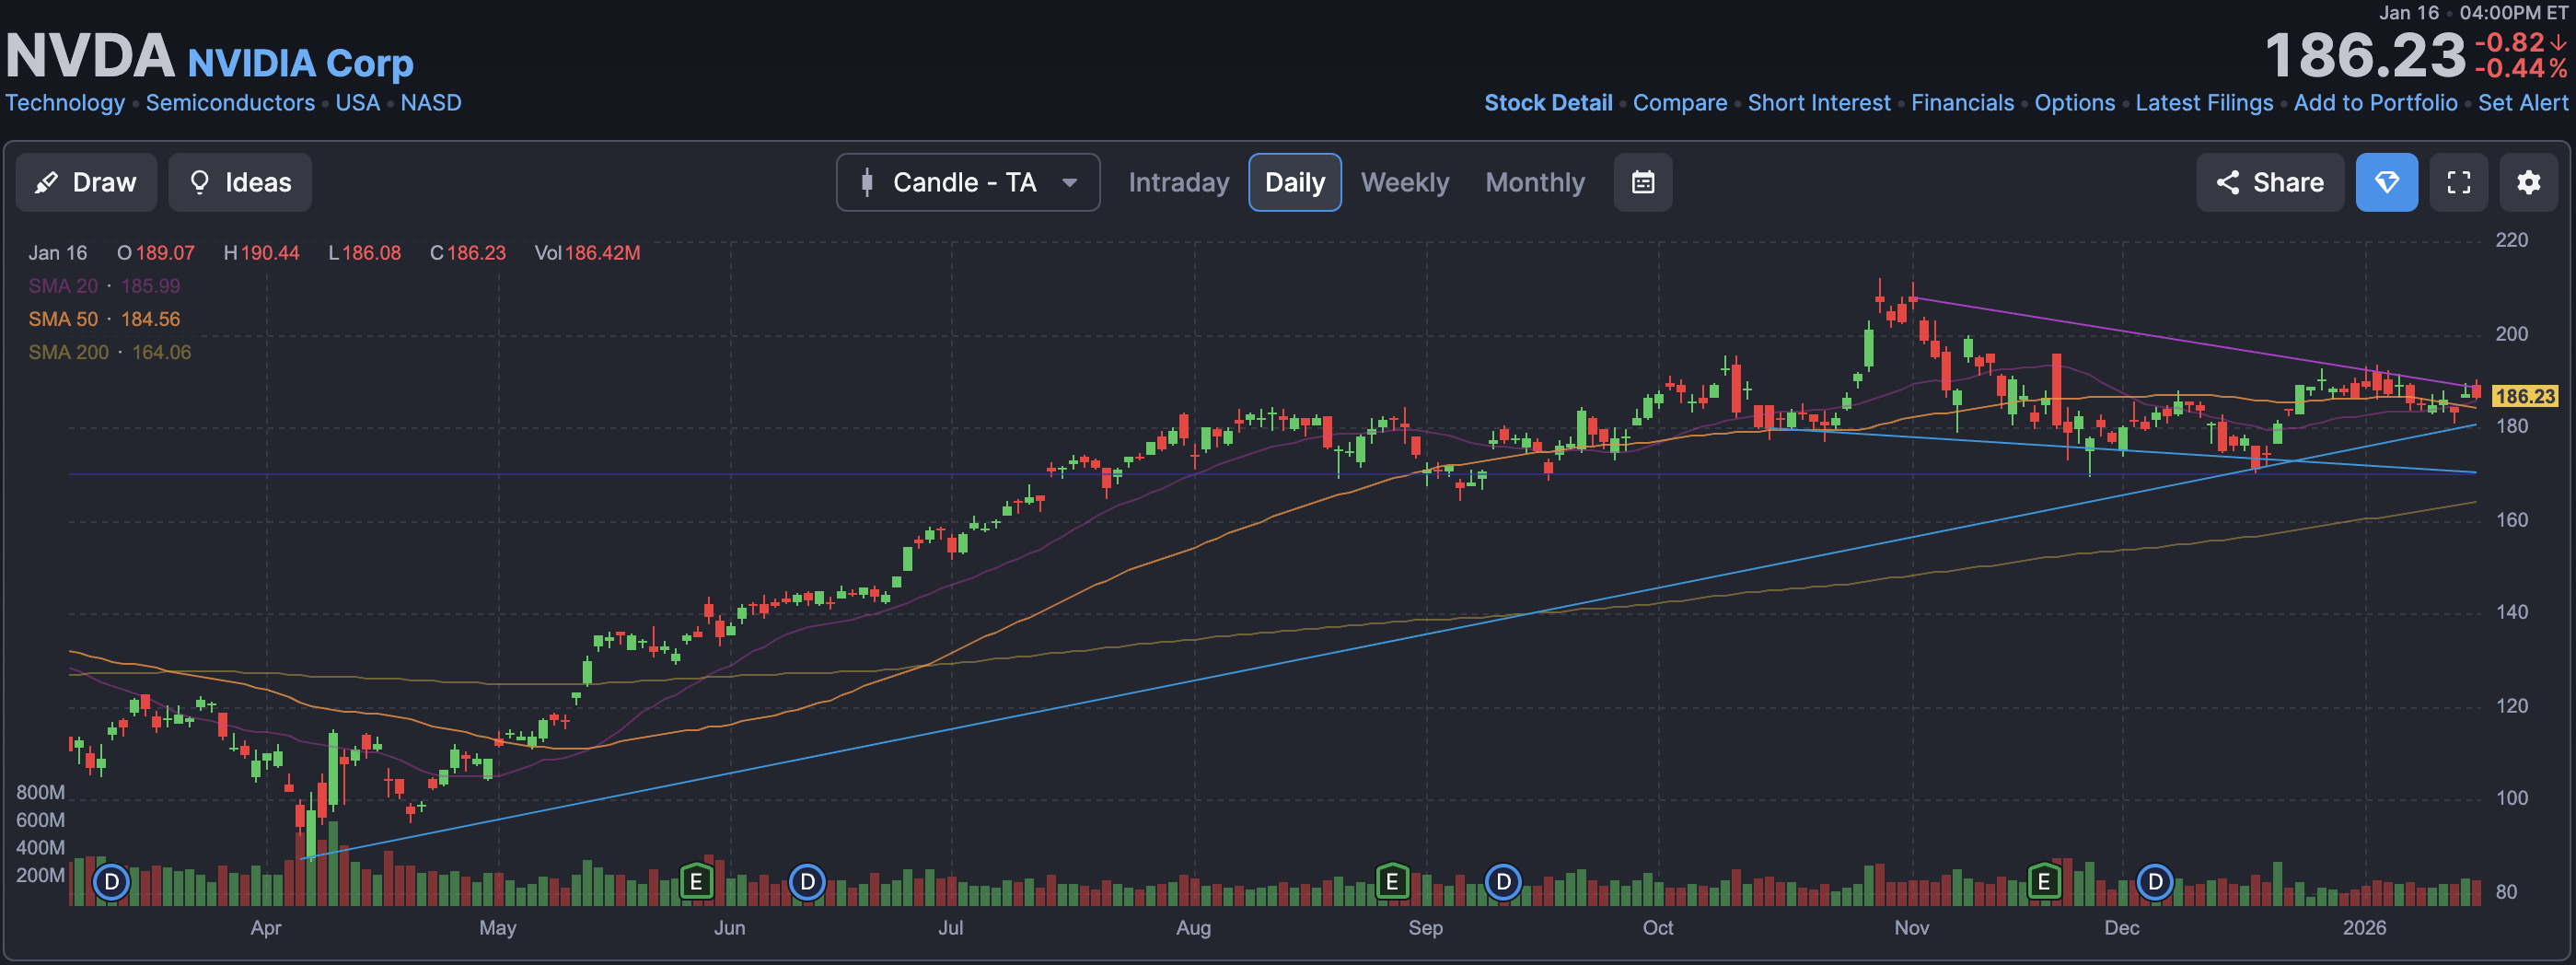2576x965 pixels.
Task: Click the 186.23 last price
Action: point(2364,56)
